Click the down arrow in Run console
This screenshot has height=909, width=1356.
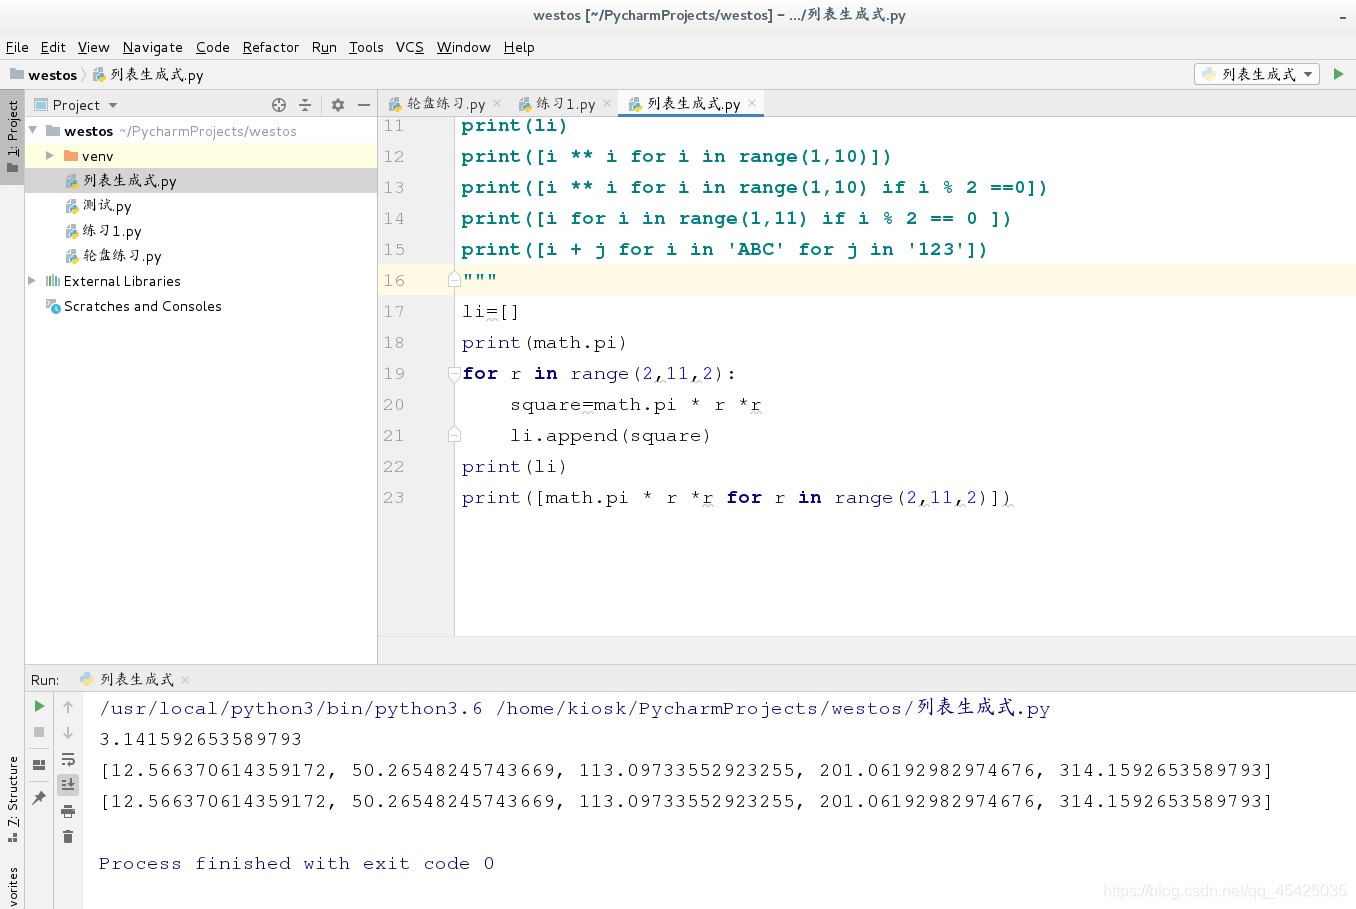(x=68, y=733)
